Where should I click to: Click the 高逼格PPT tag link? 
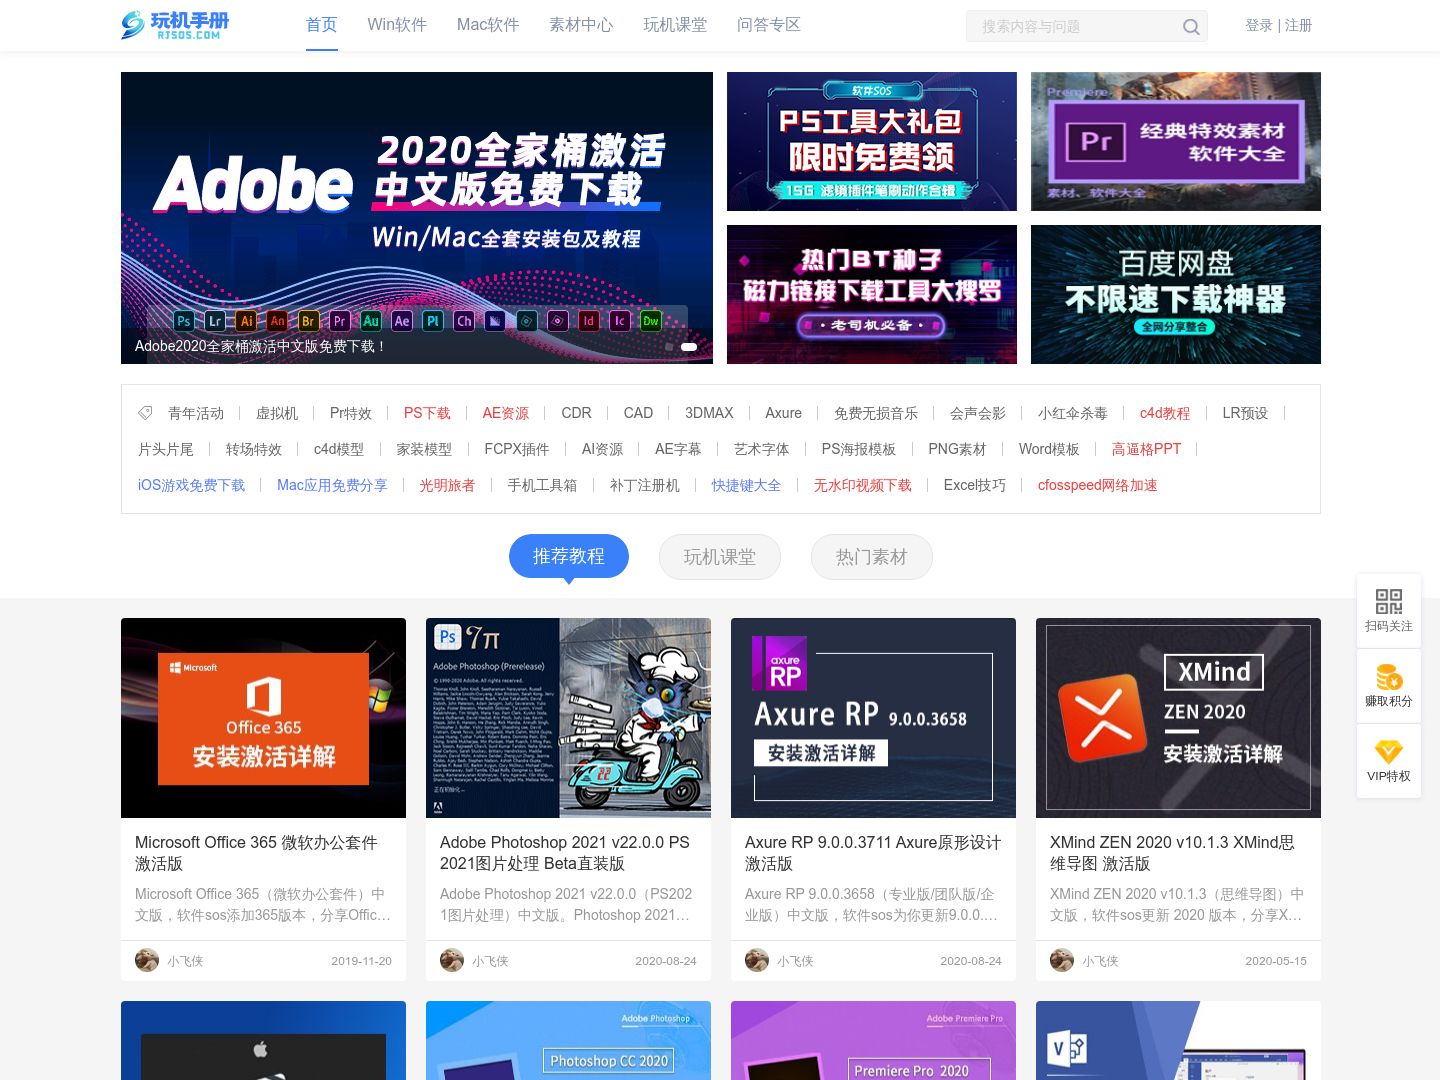(1146, 449)
